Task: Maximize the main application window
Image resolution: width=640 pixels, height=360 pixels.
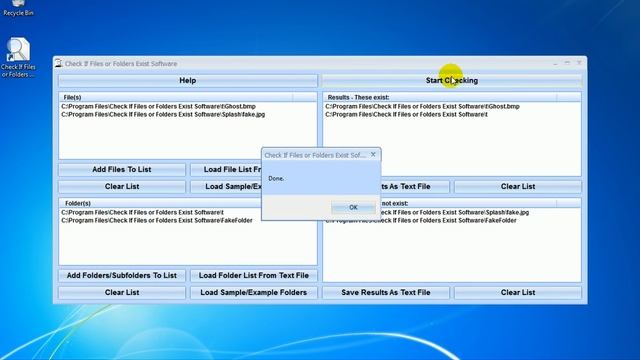Action: (x=567, y=63)
